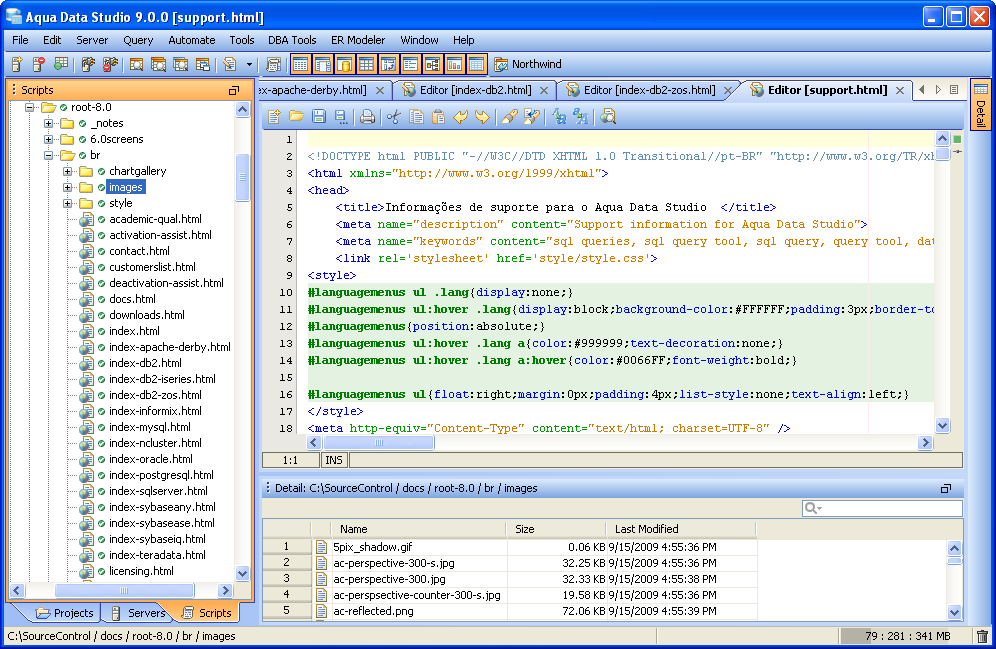This screenshot has height=649, width=996.
Task: Click the Undo arrow icon
Action: 461,117
